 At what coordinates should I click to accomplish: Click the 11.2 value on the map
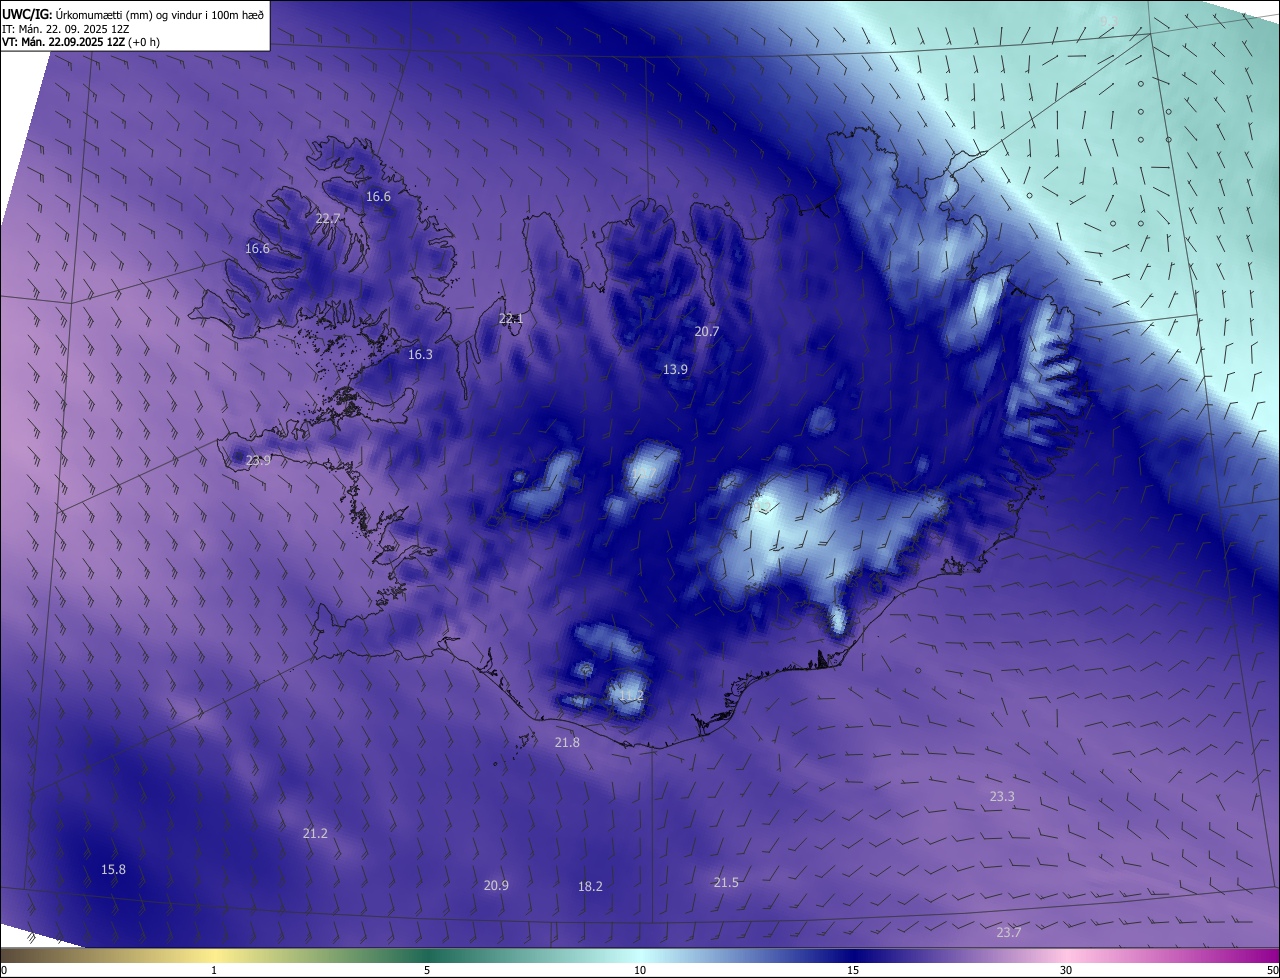coord(631,695)
